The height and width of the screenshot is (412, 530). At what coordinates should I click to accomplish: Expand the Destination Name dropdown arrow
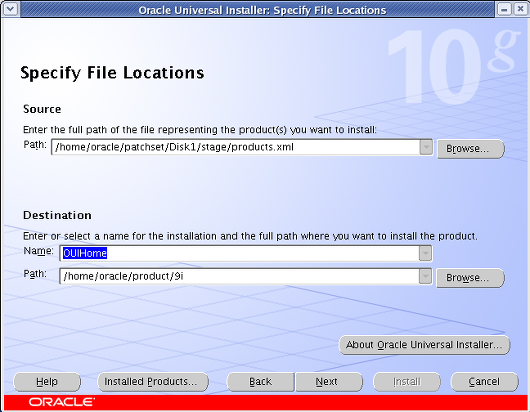[425, 253]
